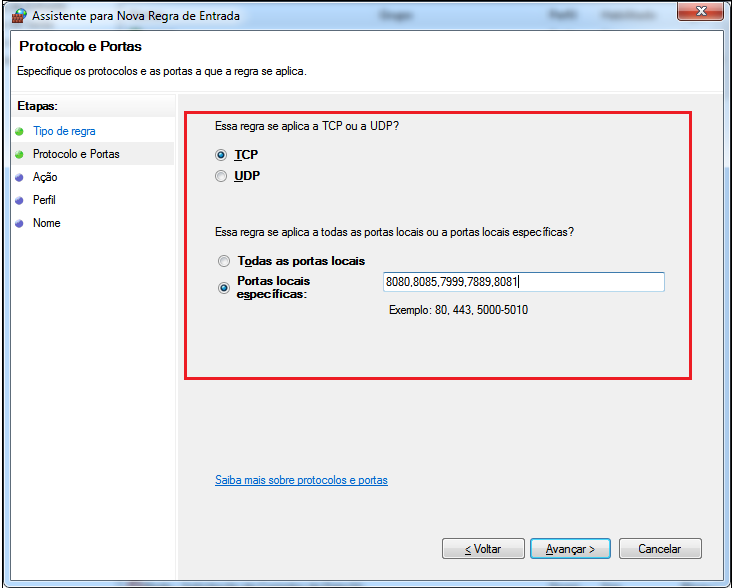The width and height of the screenshot is (733, 588).
Task: Click the local ports question text
Action: (395, 232)
